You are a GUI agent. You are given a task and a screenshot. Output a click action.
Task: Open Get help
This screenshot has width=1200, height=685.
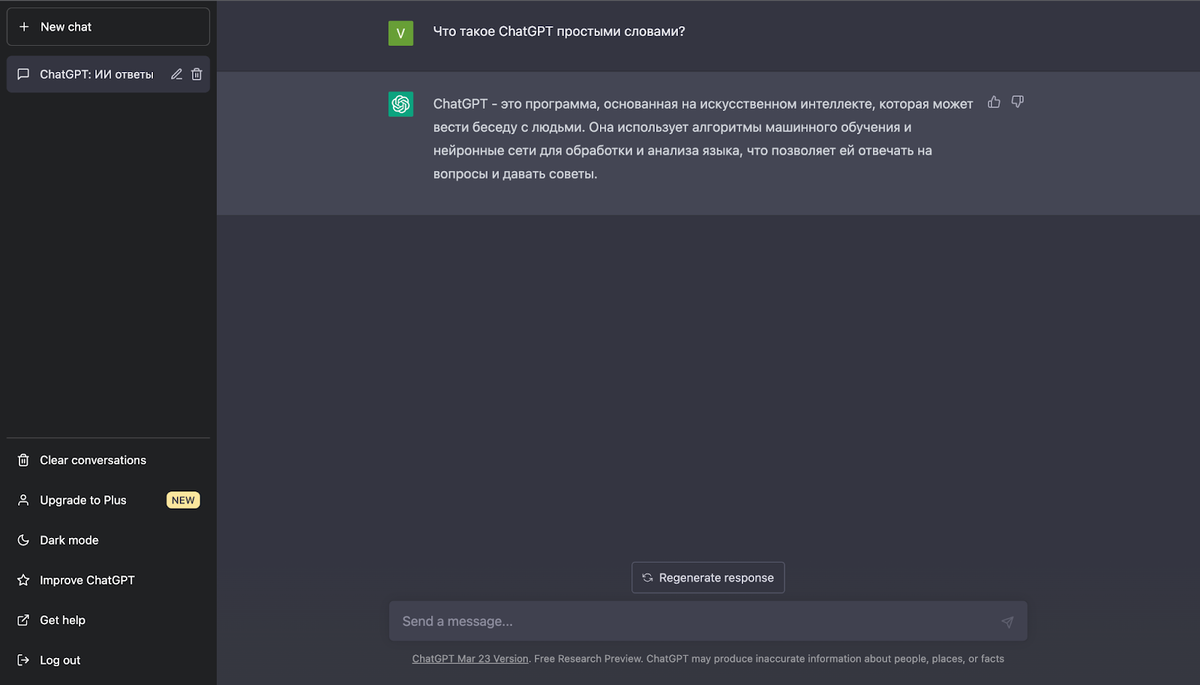click(108, 620)
